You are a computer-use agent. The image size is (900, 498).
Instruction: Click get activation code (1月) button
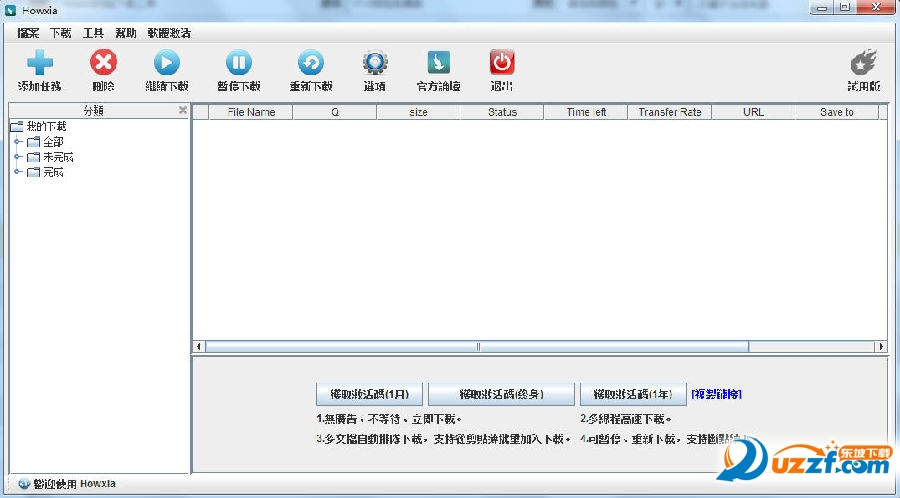pos(369,394)
